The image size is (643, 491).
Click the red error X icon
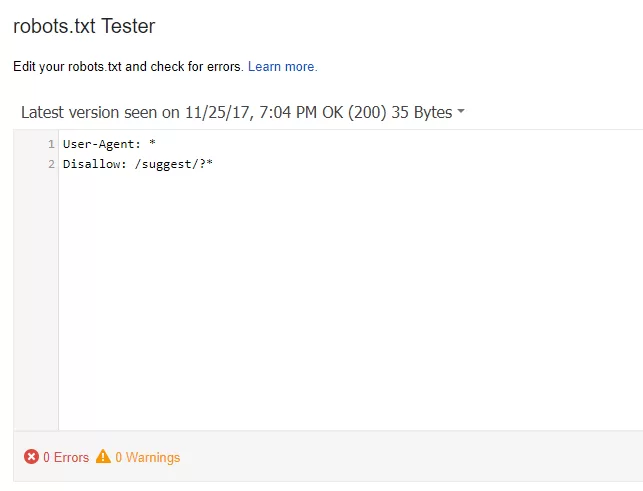coord(31,457)
